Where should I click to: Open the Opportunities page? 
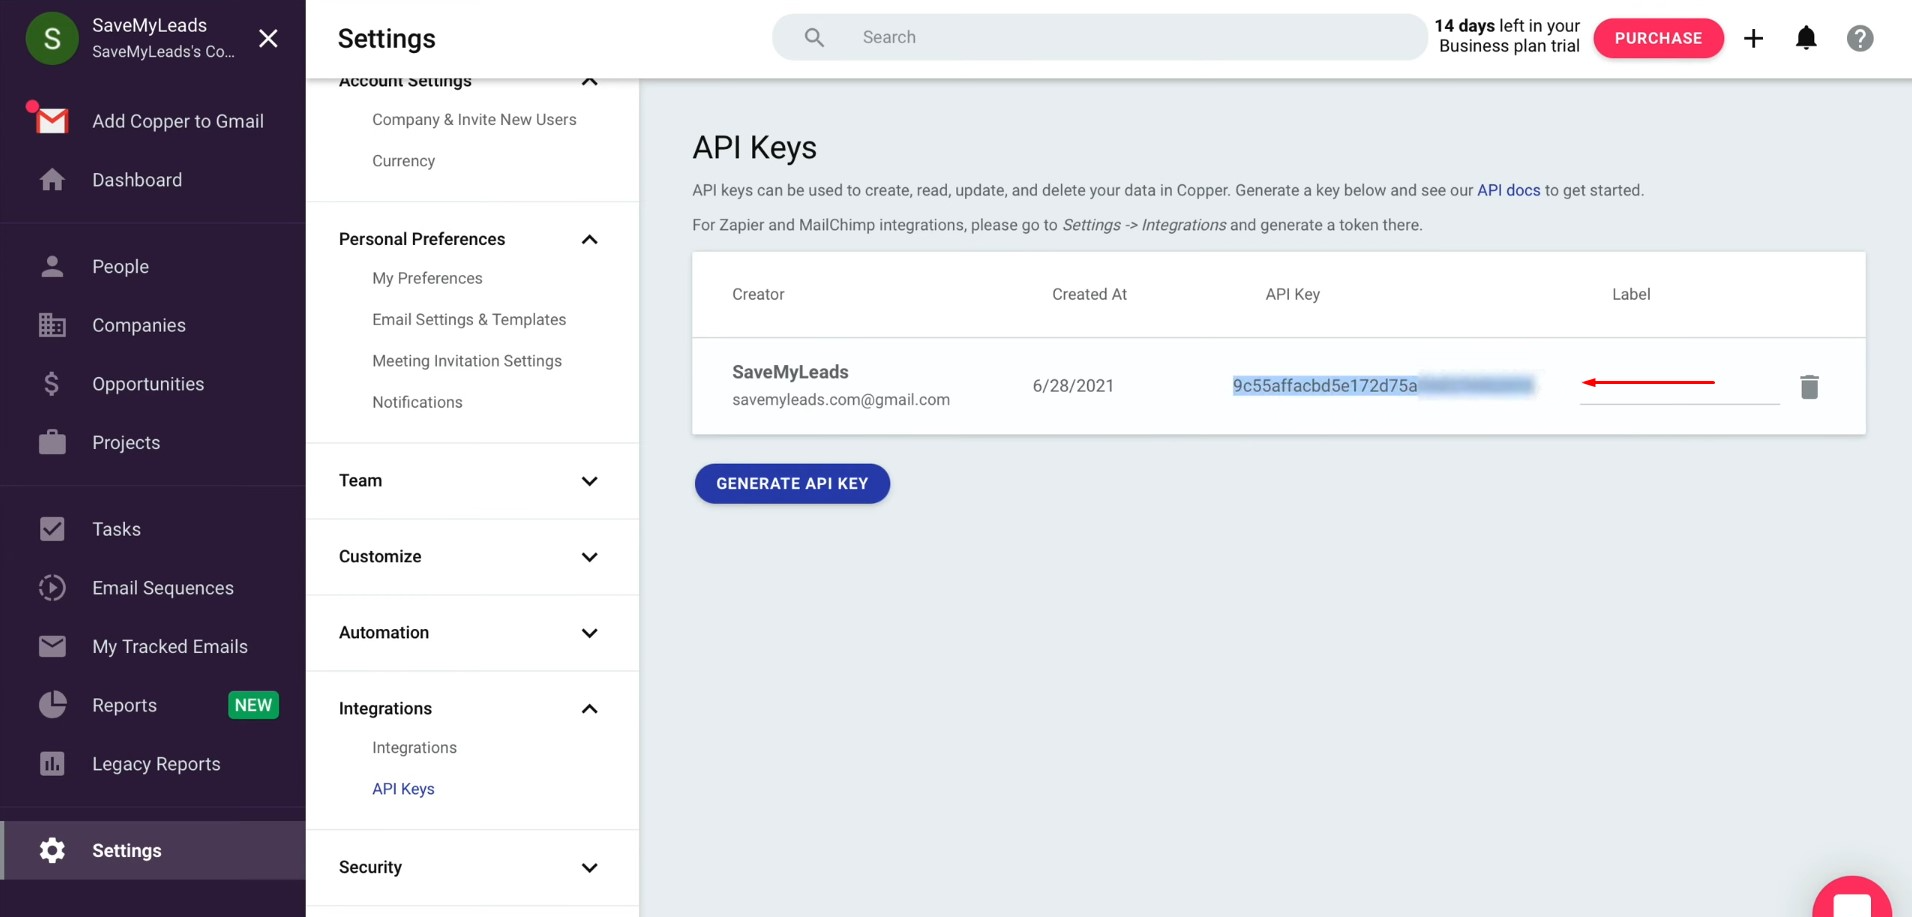click(x=148, y=384)
